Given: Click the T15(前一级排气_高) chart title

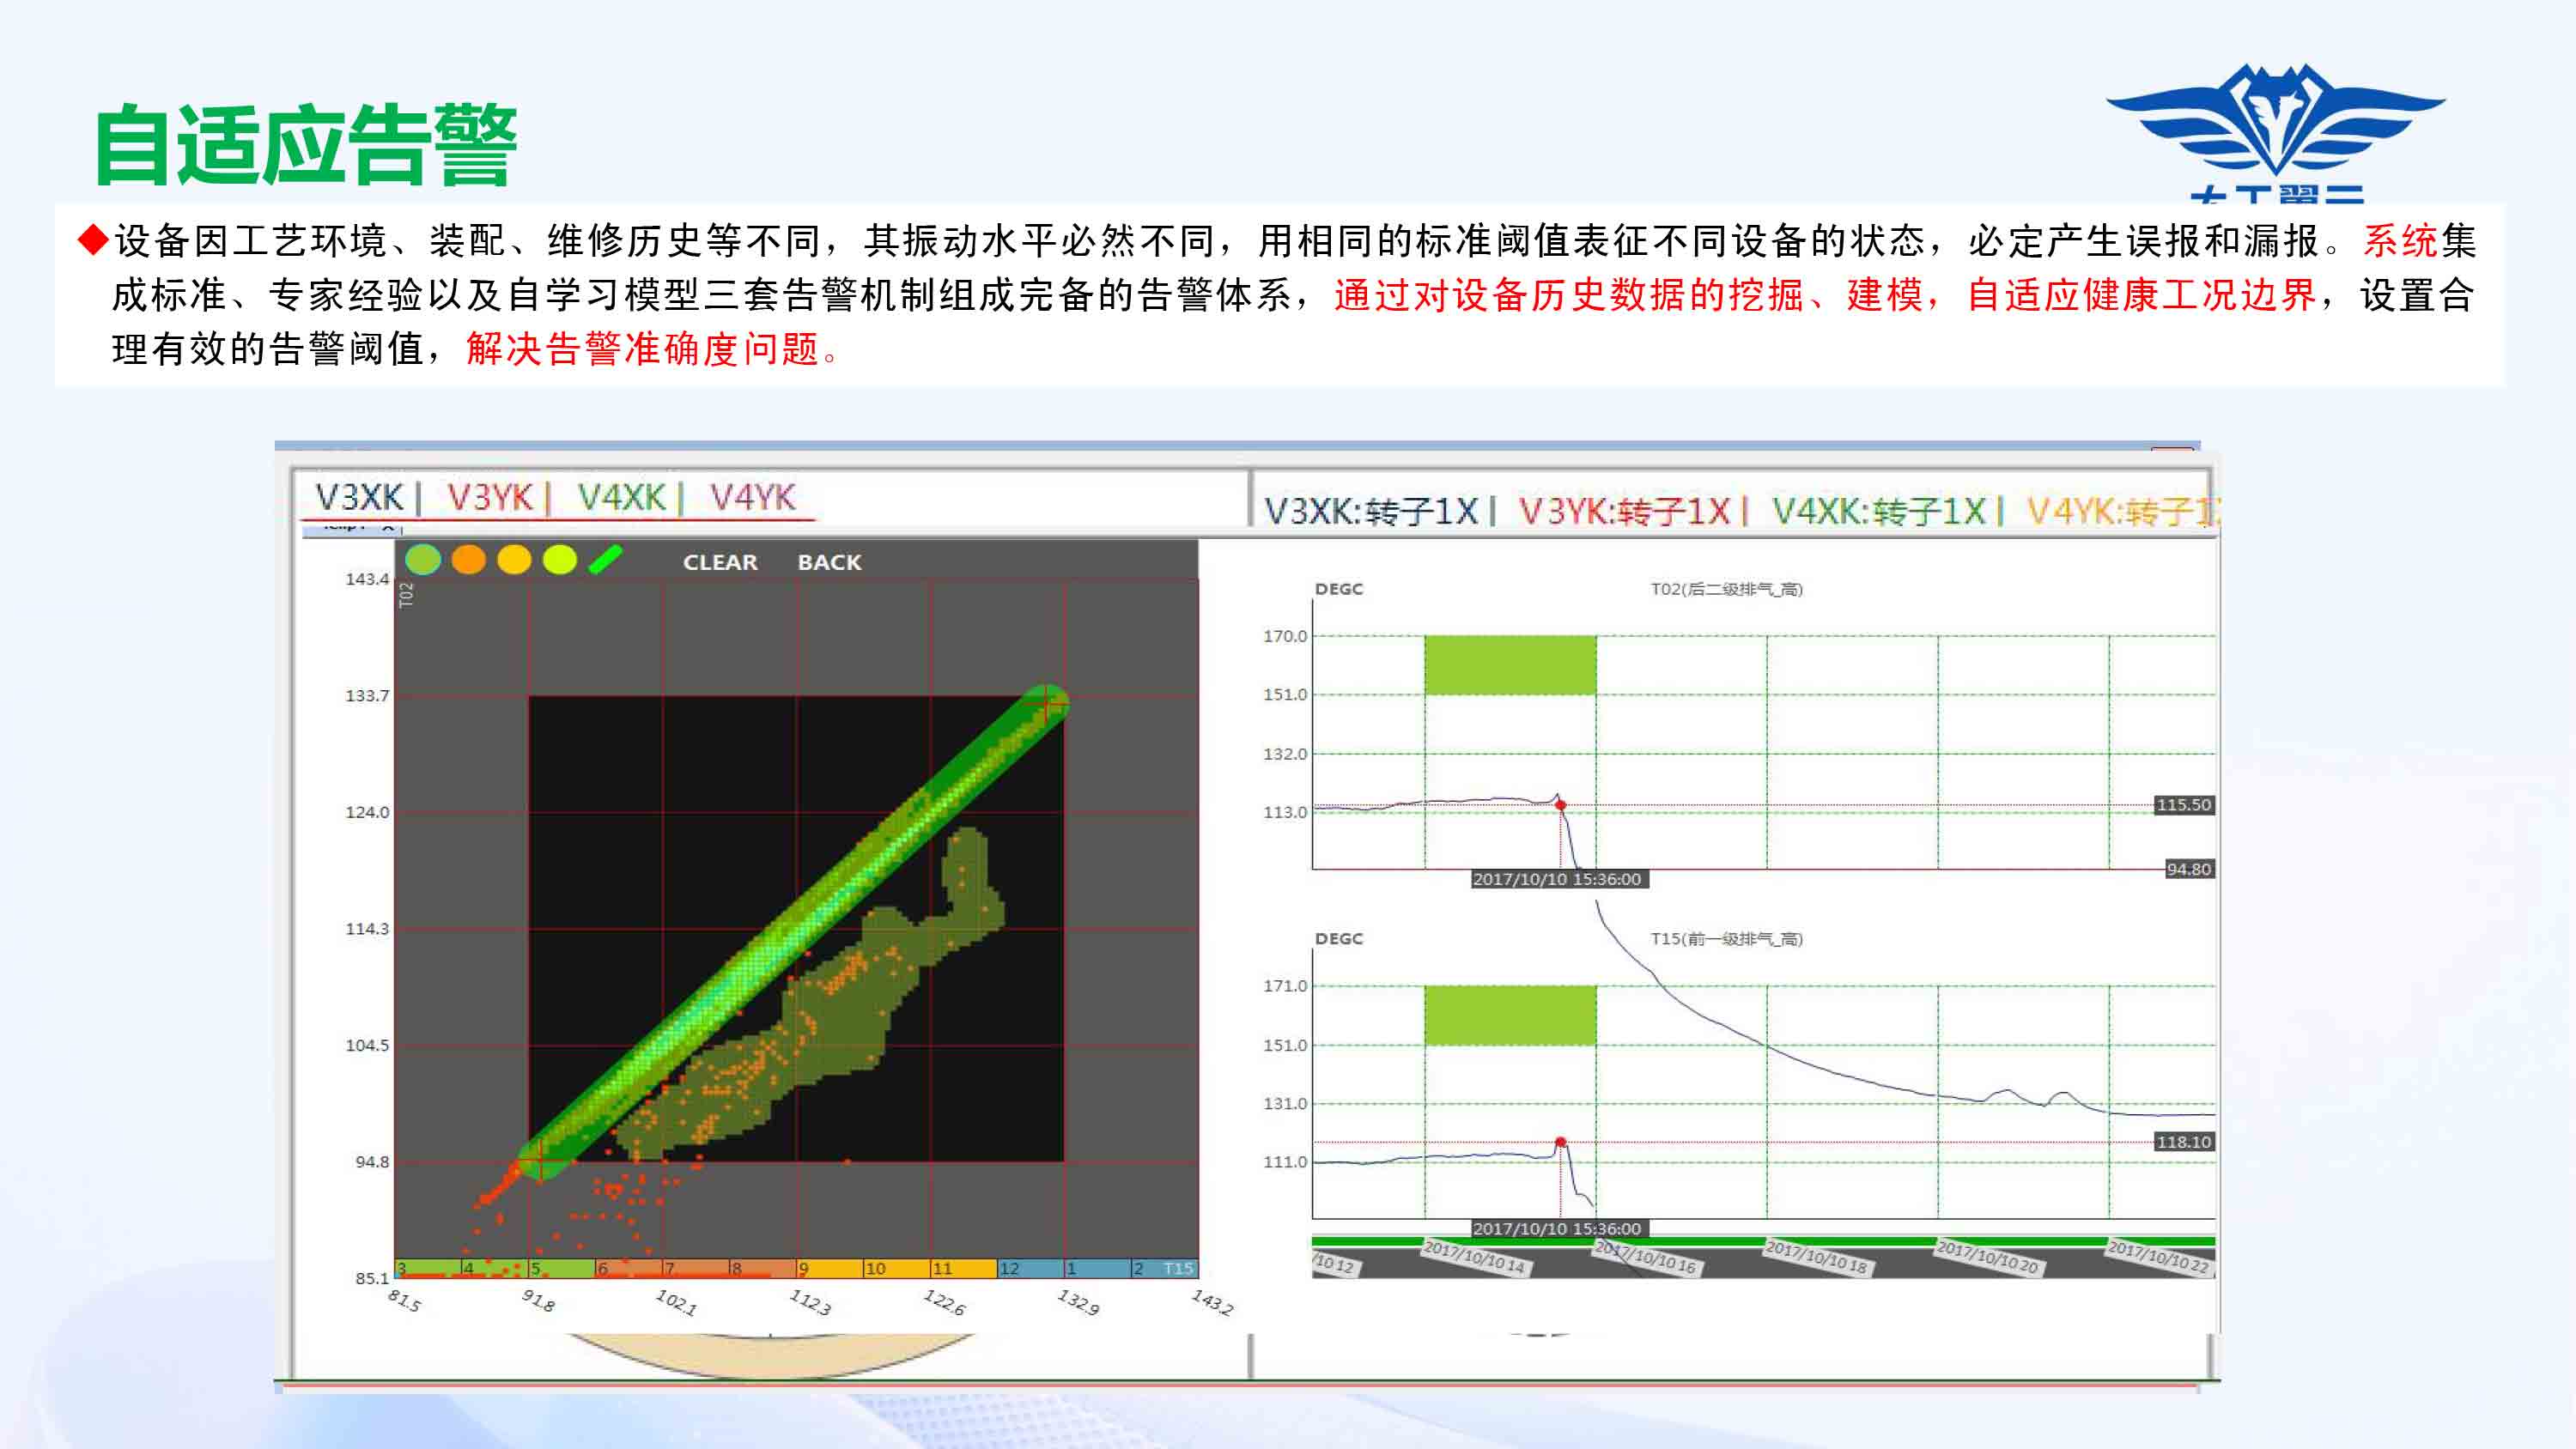Looking at the screenshot, I should (x=1727, y=939).
